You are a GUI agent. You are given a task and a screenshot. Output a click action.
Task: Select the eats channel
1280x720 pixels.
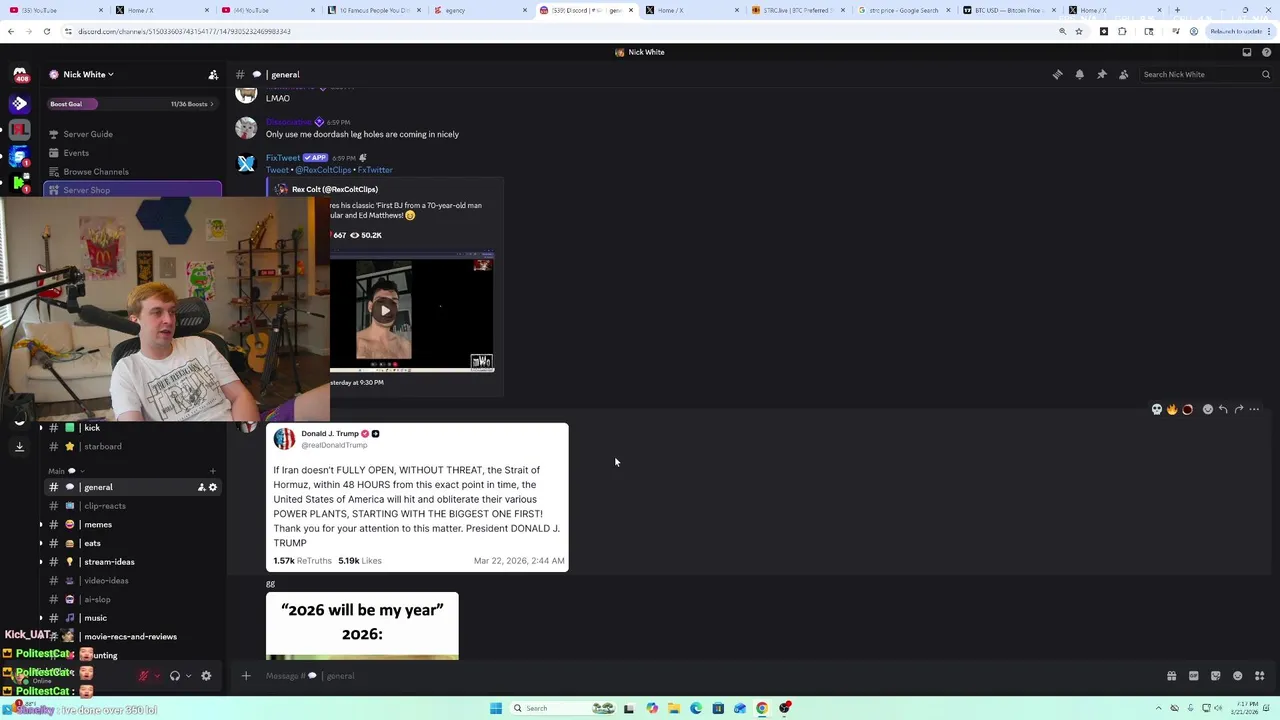click(x=92, y=543)
